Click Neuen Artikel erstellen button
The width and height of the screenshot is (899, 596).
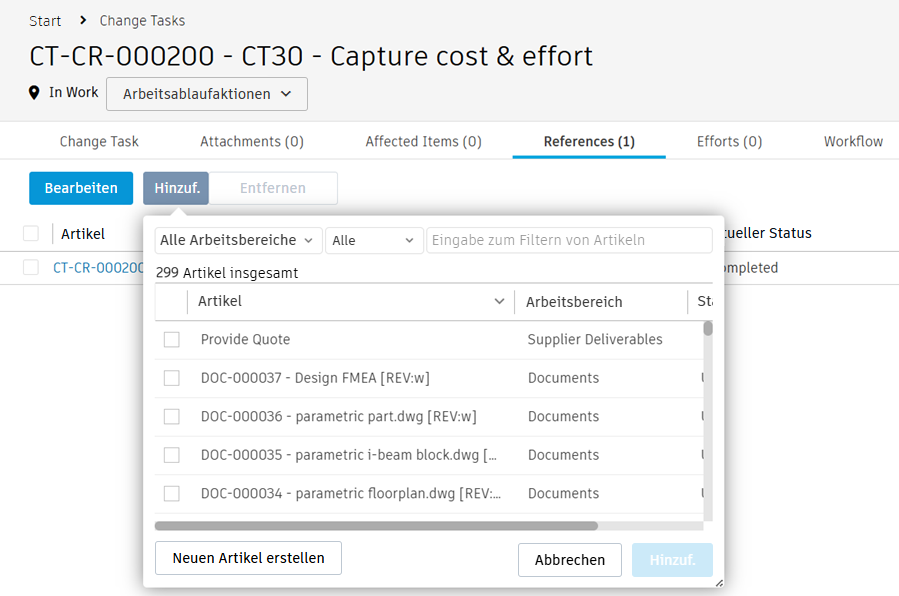pos(248,559)
